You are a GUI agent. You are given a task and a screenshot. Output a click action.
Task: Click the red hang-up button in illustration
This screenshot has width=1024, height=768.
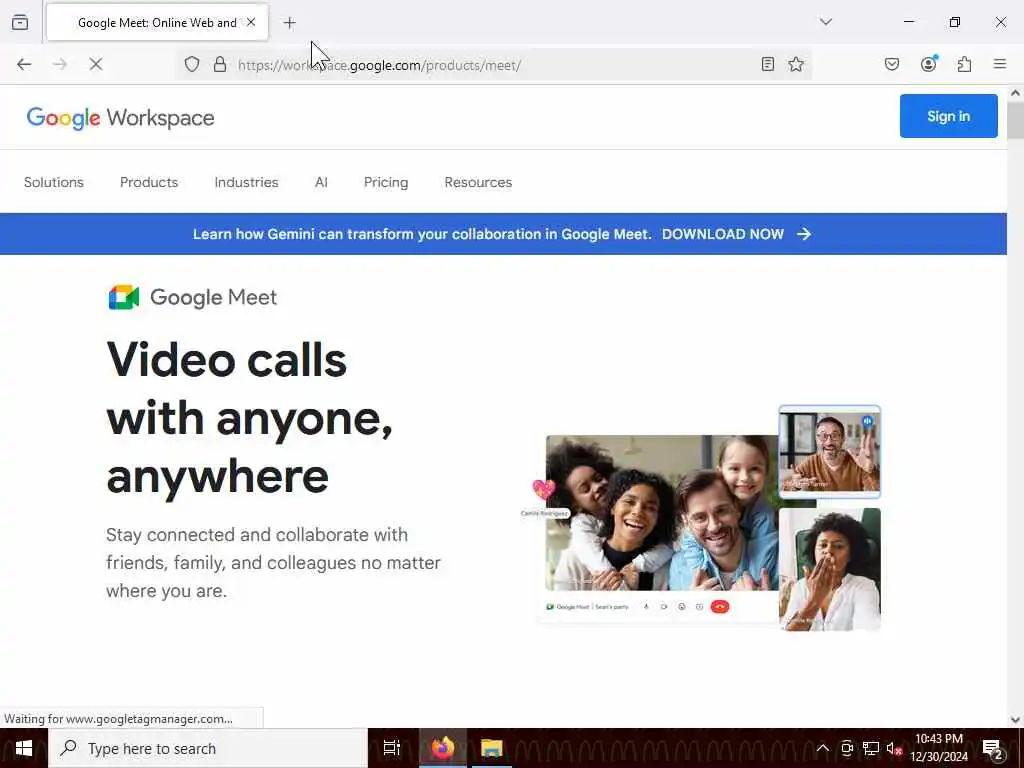click(x=720, y=607)
